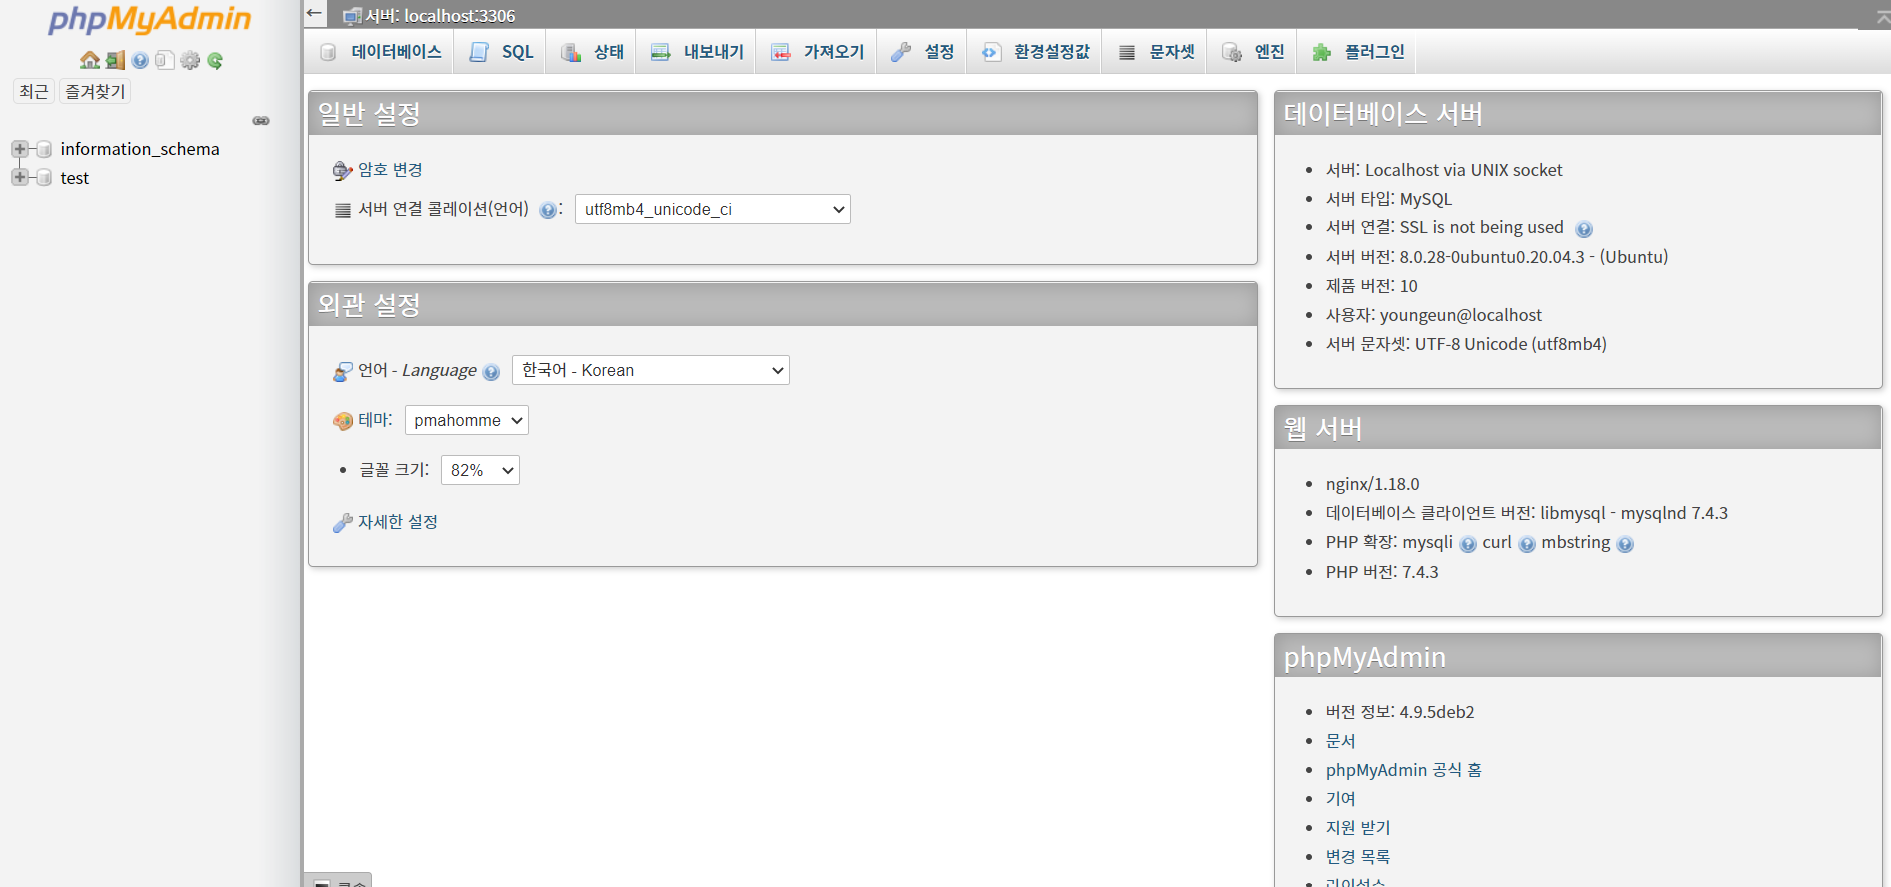Click the collation list icon before 서버 연결 콜레이션
Image resolution: width=1891 pixels, height=887 pixels.
pos(343,210)
